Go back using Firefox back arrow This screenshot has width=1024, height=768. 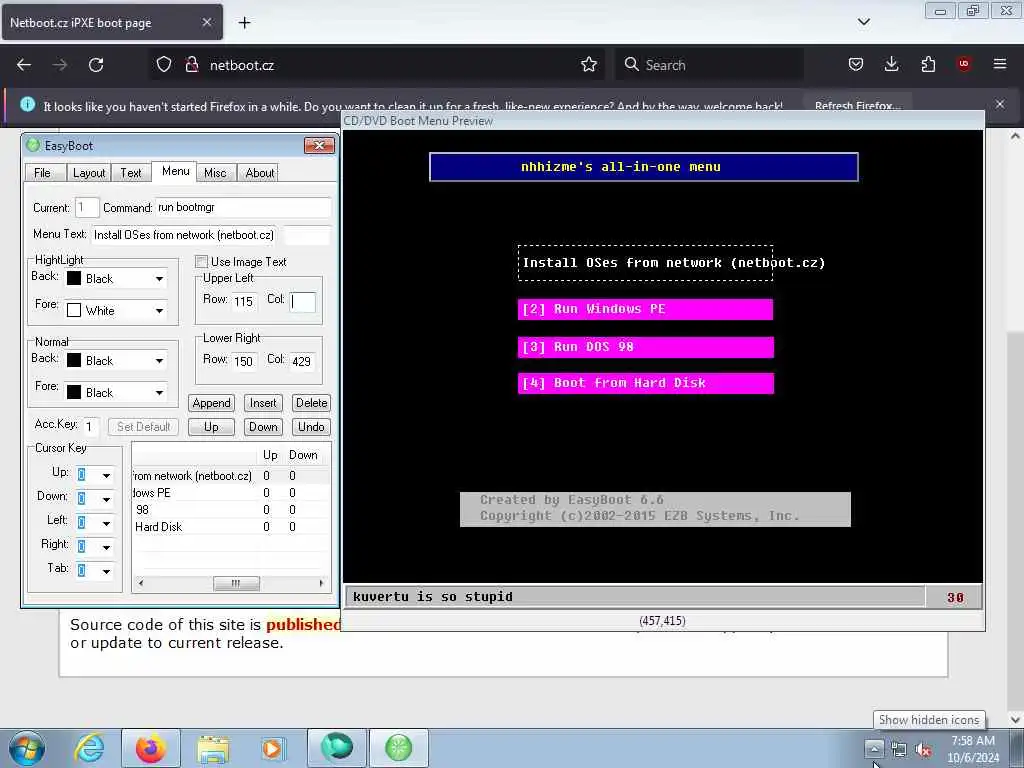(24, 65)
